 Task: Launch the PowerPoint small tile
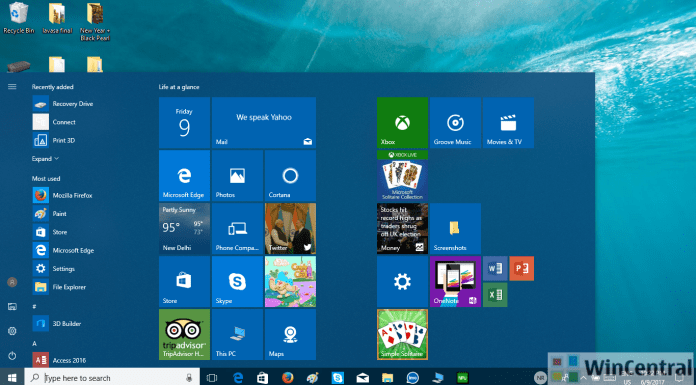coord(522,268)
